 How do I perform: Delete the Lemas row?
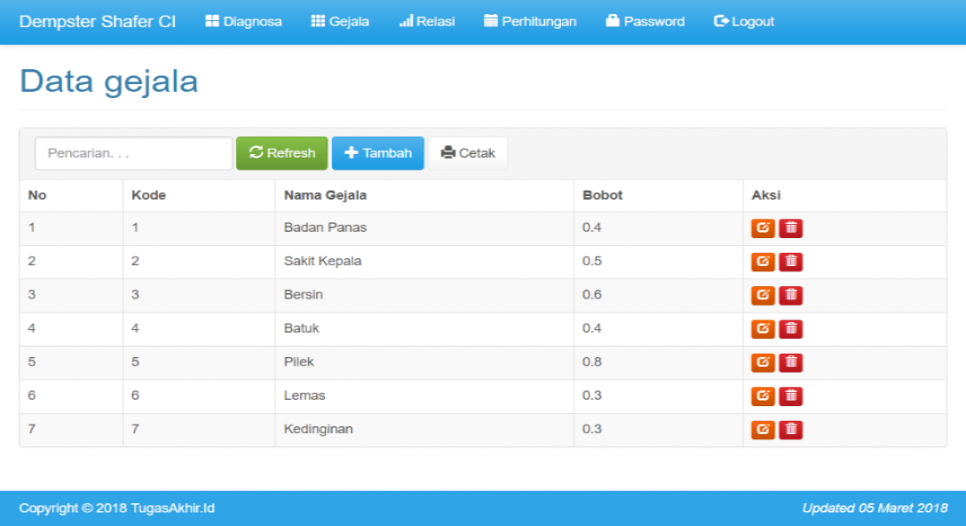pos(790,396)
